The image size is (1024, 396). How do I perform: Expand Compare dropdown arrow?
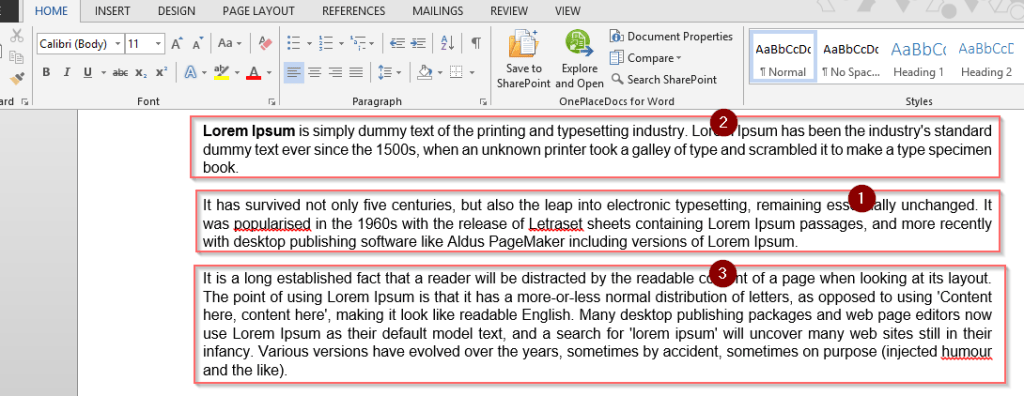point(679,58)
